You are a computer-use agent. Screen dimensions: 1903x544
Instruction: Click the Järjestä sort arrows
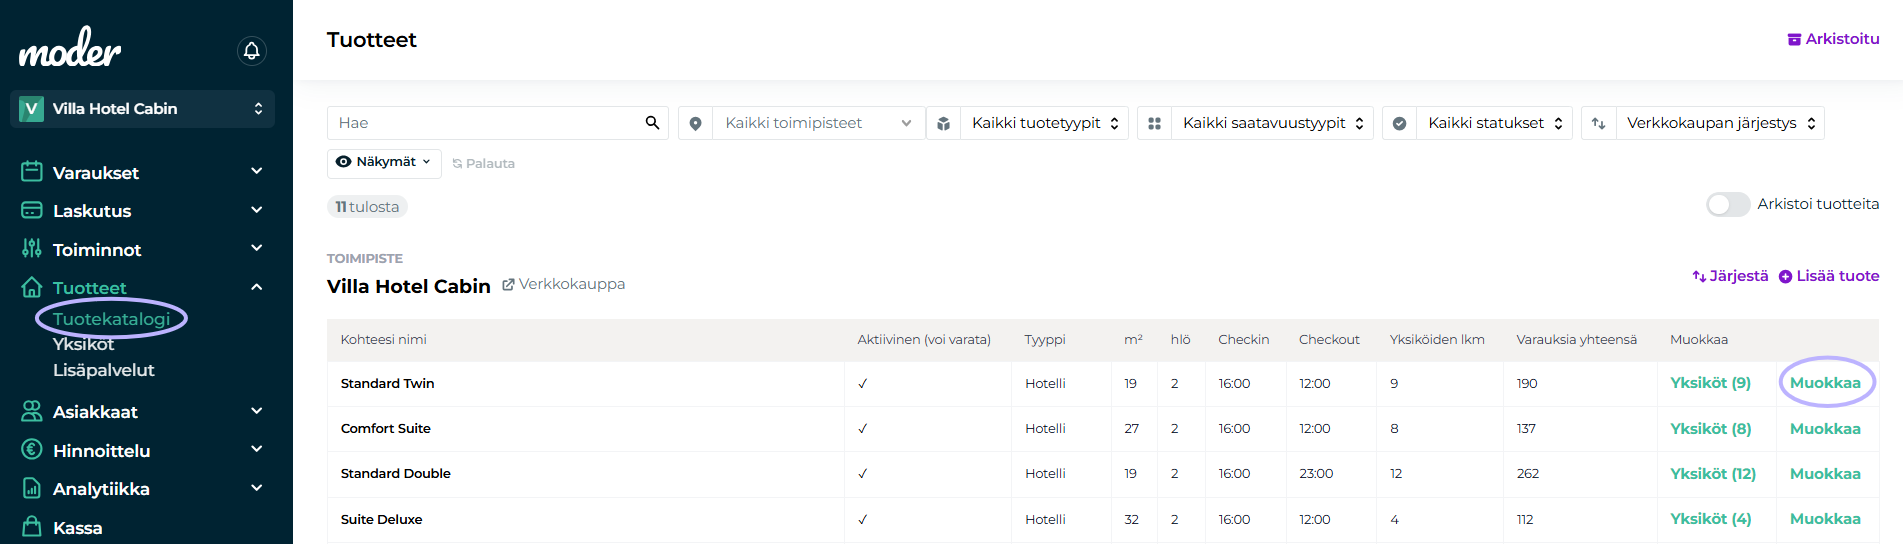1699,276
